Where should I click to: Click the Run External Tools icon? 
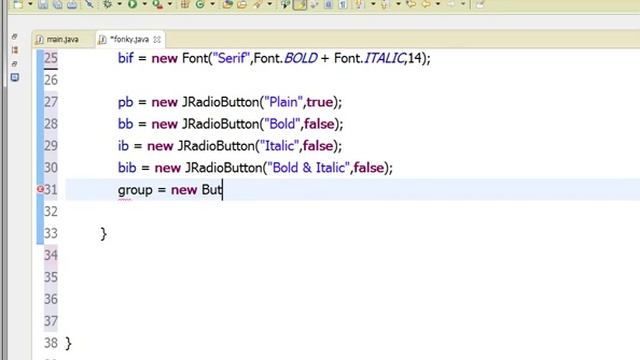[158, 4]
